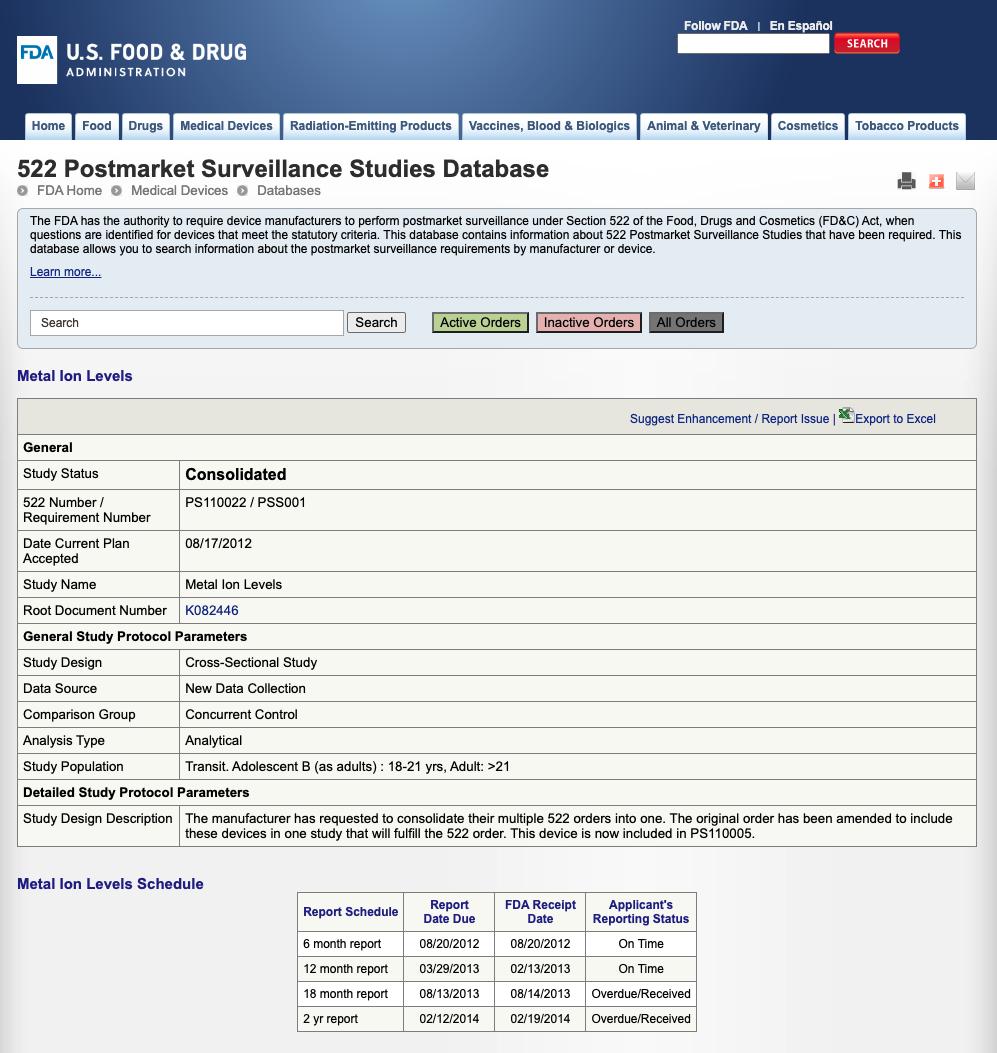Screen dimensions: 997x1053
Task: Click the 12 month report row label
Action: 345,969
